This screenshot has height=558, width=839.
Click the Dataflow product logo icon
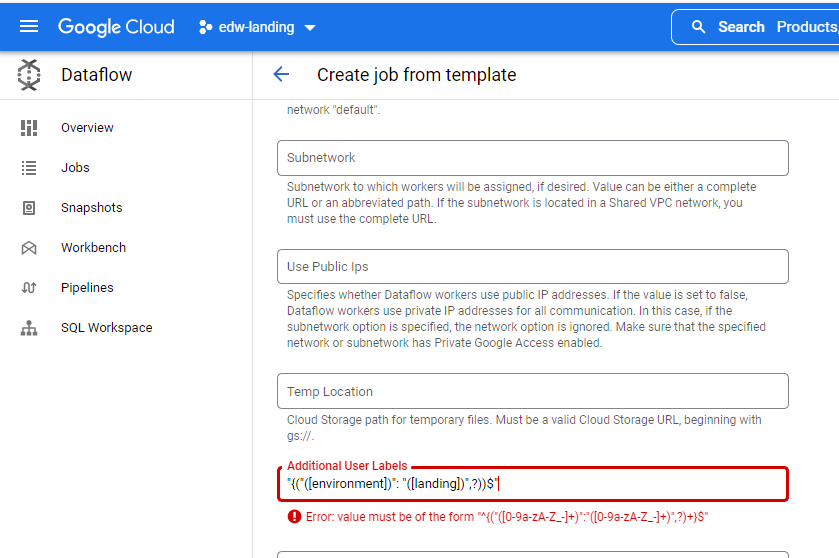(x=29, y=74)
